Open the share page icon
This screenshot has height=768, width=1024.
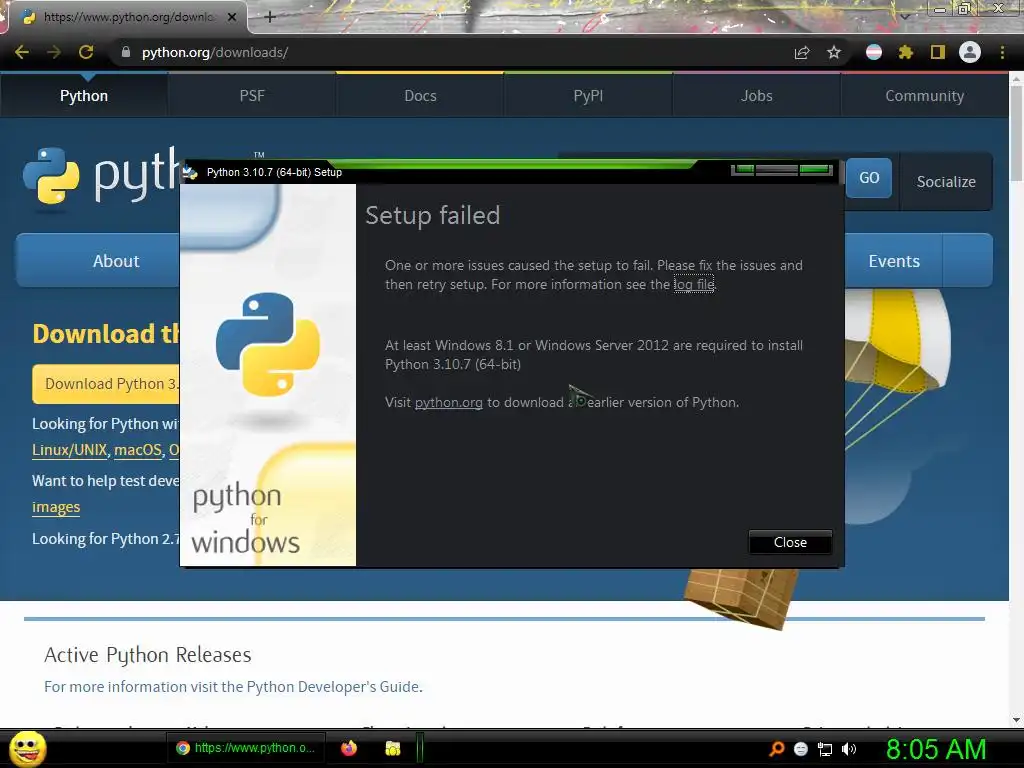click(x=802, y=52)
